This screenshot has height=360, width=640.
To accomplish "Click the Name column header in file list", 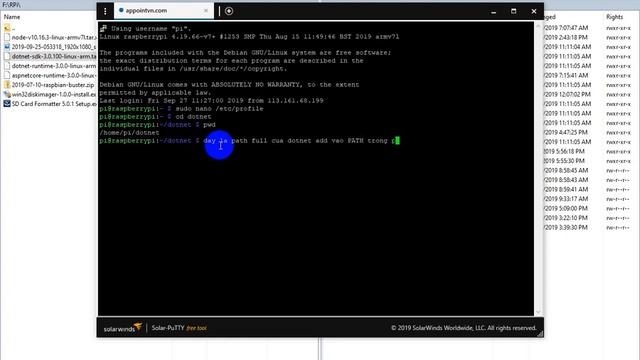I will (x=12, y=17).
